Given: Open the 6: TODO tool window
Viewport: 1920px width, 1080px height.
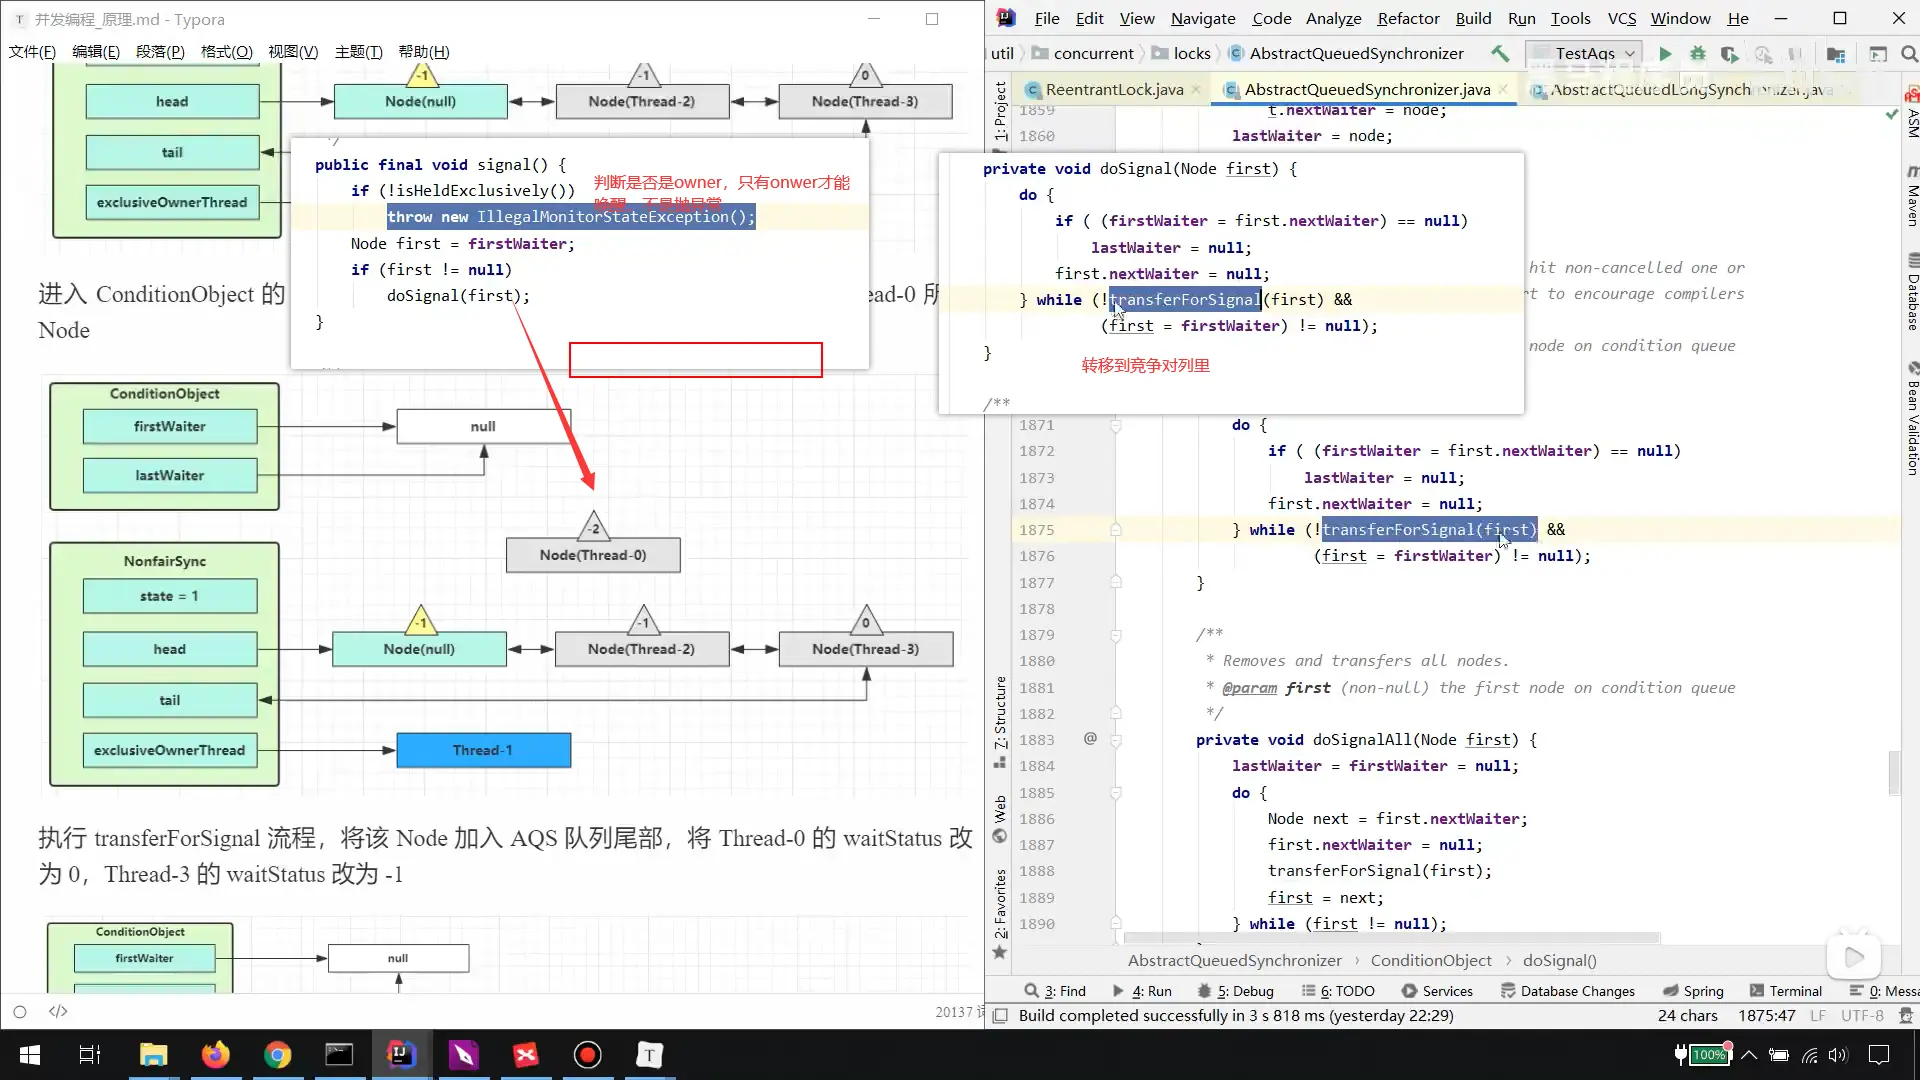Looking at the screenshot, I should (x=1337, y=991).
